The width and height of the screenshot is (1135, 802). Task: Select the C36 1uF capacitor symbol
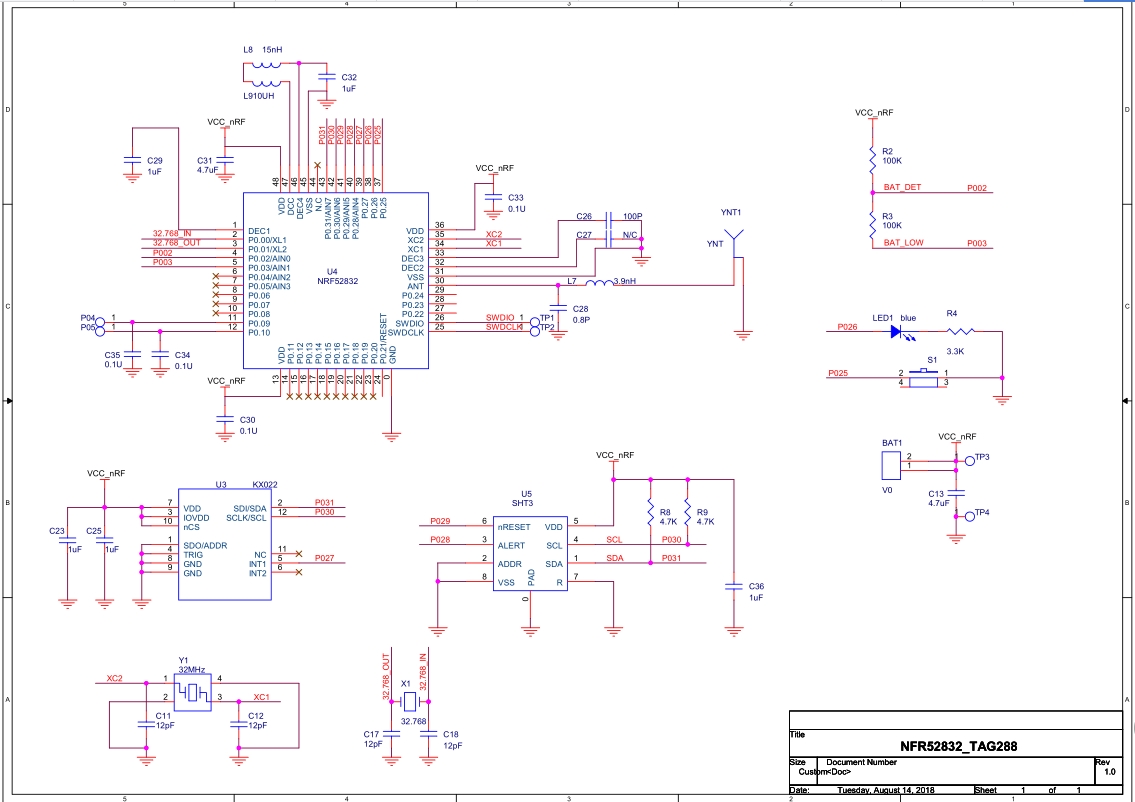(734, 586)
